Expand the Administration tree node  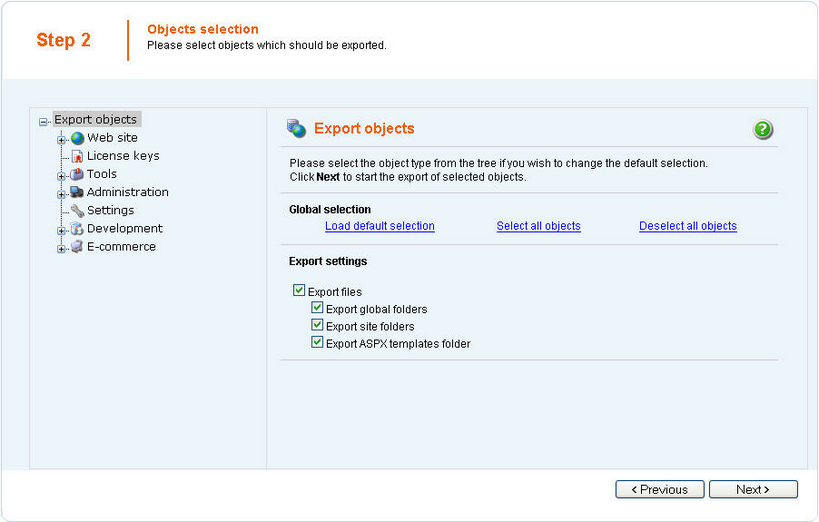point(61,194)
